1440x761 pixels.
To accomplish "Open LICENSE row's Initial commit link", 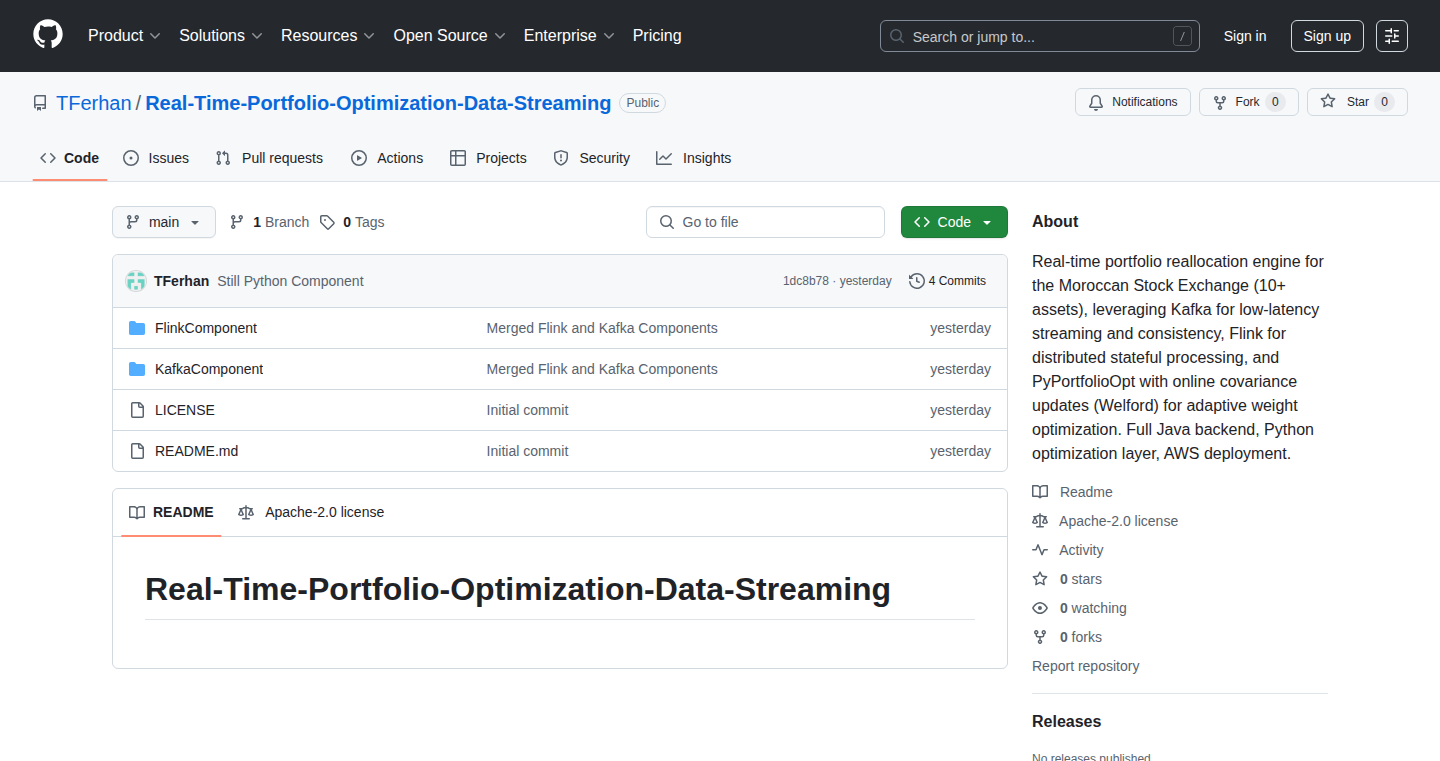I will click(527, 410).
